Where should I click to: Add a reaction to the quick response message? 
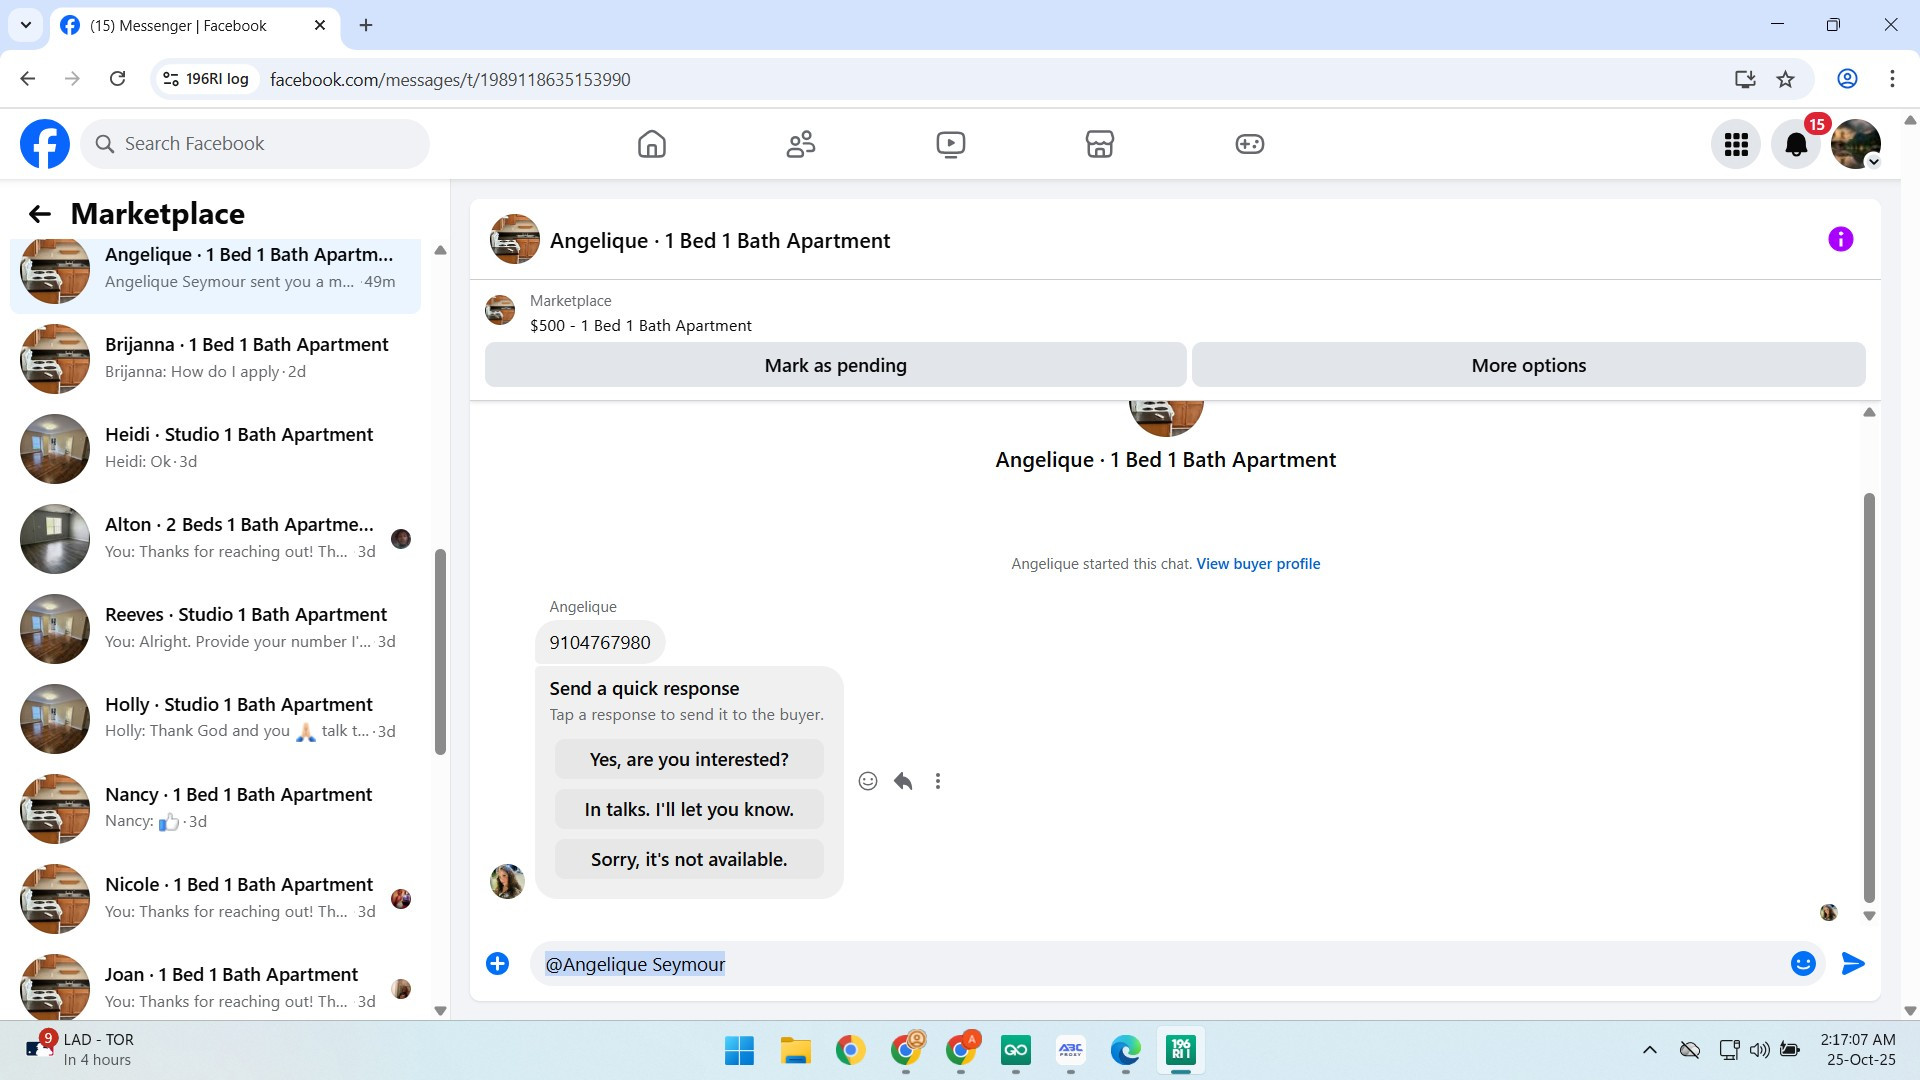pos(868,781)
